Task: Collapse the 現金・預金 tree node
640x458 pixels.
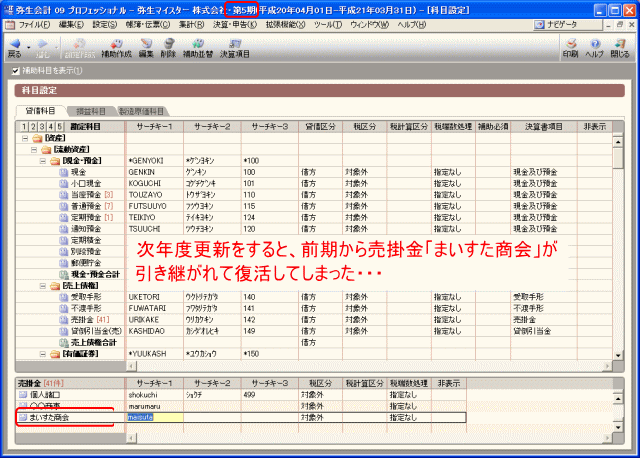Action: pos(43,161)
